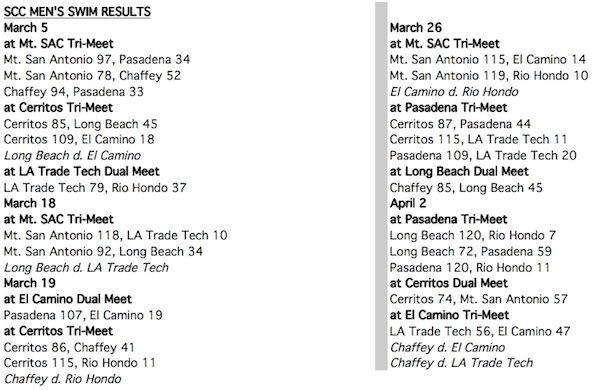This screenshot has width=600, height=390.
Task: Select the italic Chaffey d. Rio Hondo line
Action: [63, 379]
